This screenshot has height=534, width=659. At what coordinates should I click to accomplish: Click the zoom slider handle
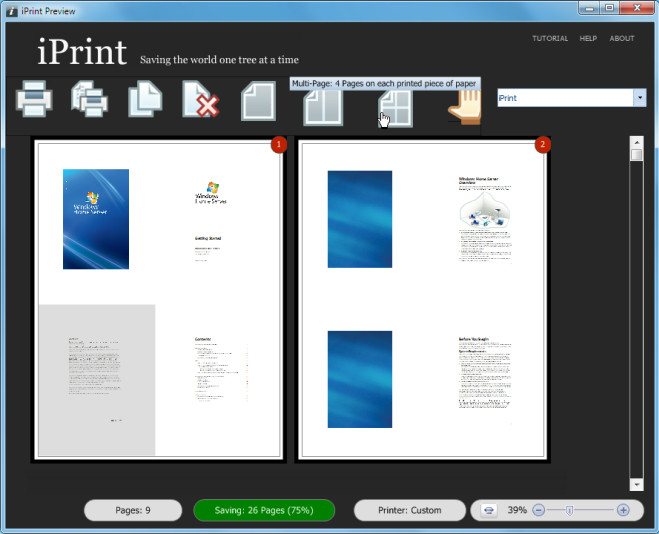click(x=569, y=510)
